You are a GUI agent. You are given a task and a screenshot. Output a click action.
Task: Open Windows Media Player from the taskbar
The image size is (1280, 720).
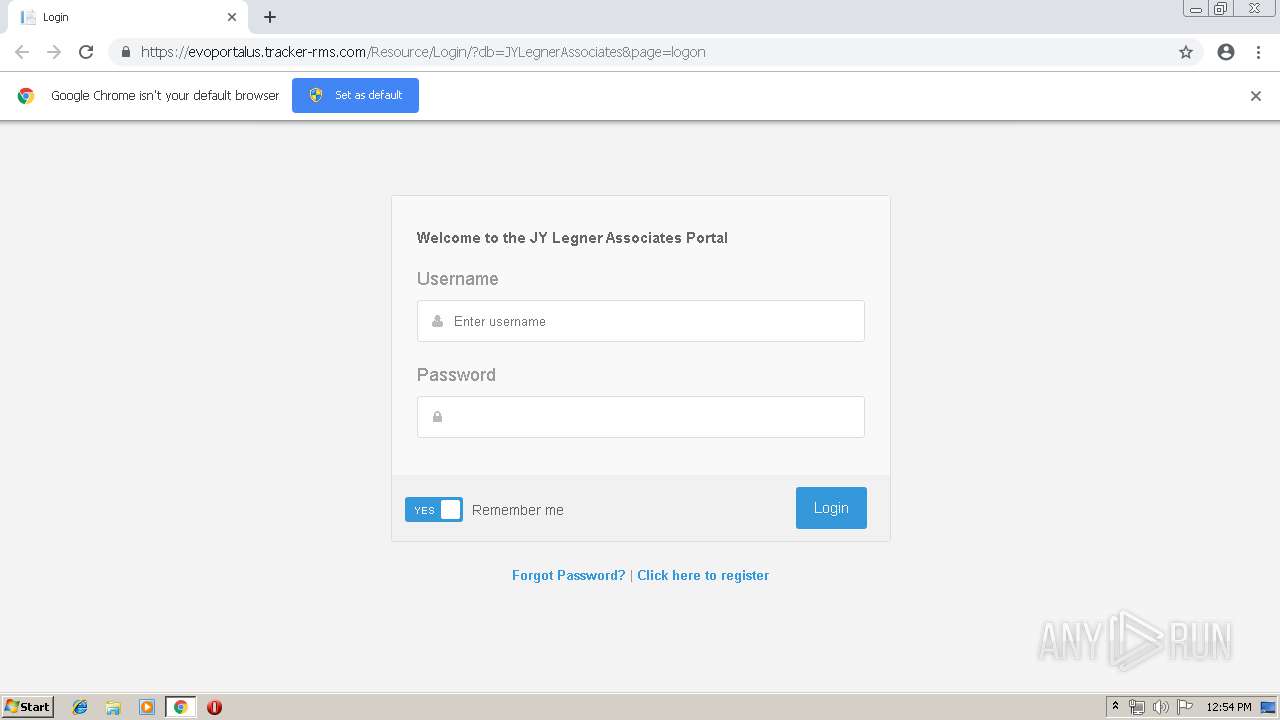tap(147, 707)
